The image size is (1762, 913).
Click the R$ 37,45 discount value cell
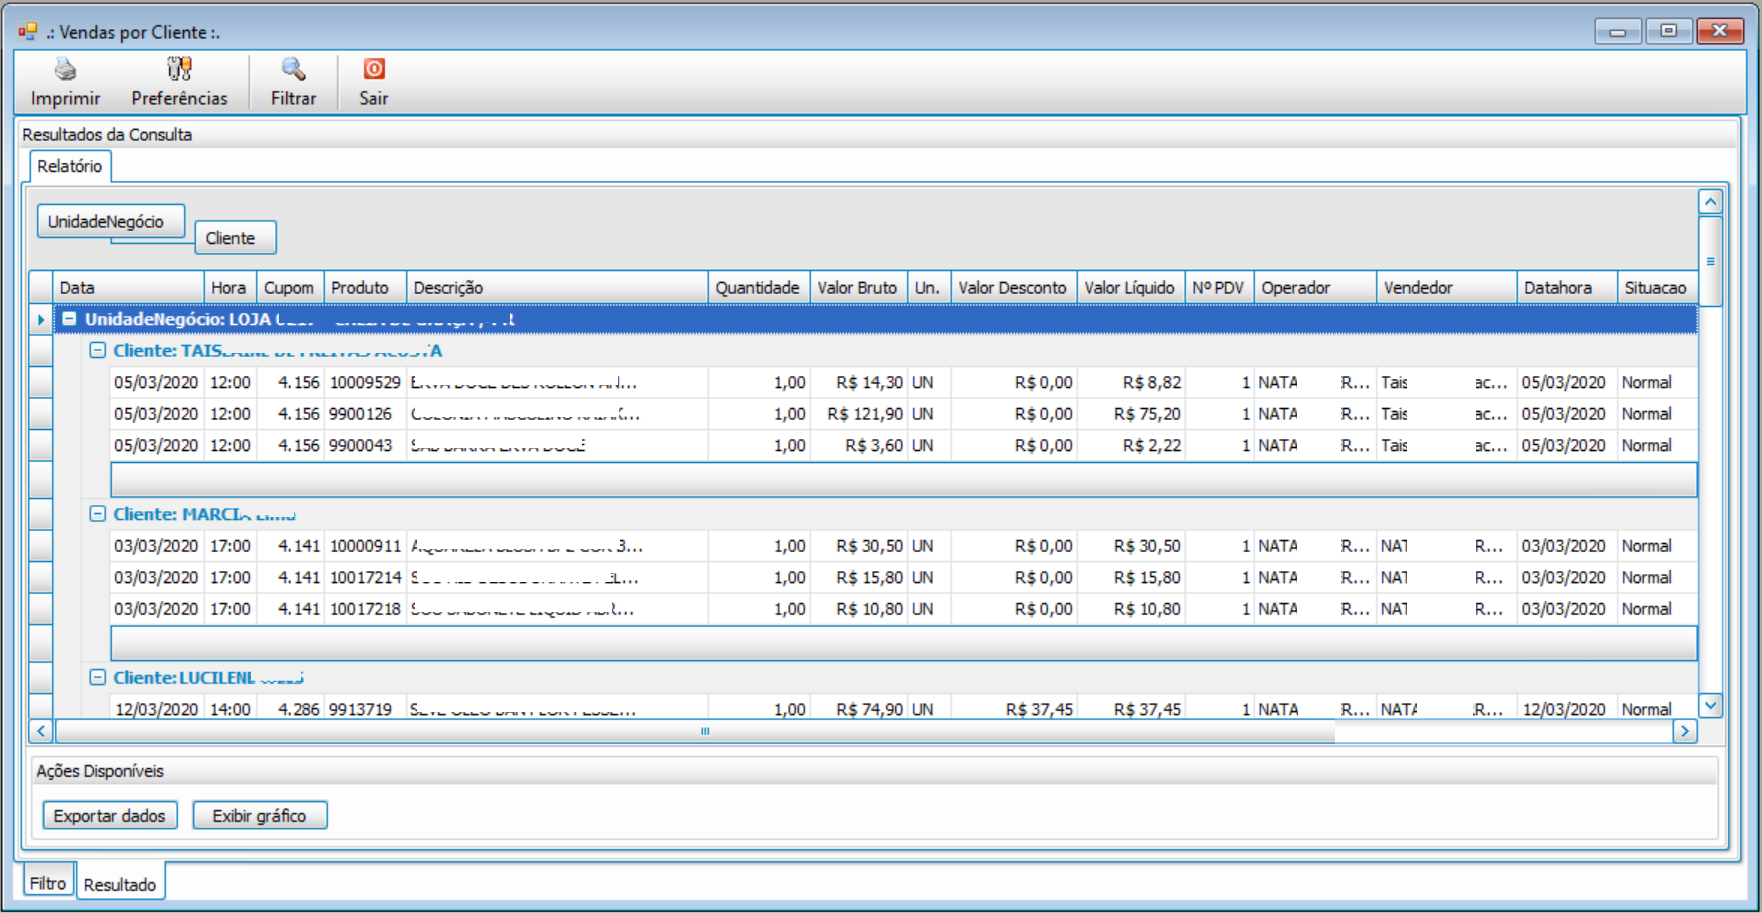click(1014, 709)
